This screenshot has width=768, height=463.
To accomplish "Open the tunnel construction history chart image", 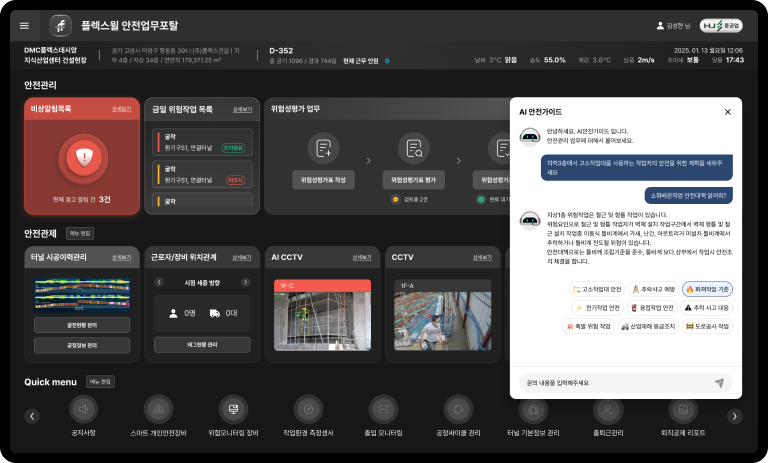I will 82,295.
